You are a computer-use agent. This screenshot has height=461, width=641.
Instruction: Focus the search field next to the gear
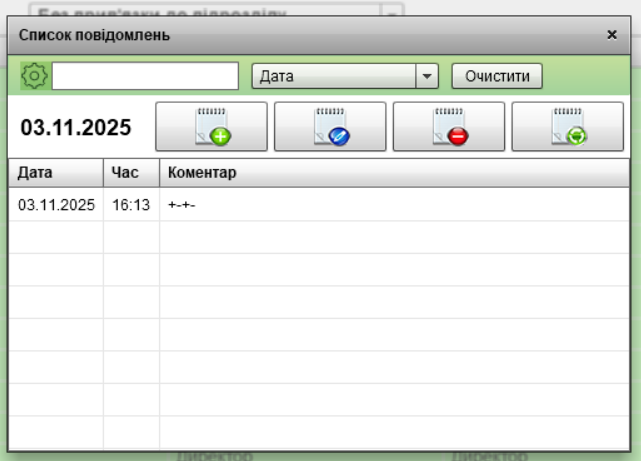[x=145, y=76]
